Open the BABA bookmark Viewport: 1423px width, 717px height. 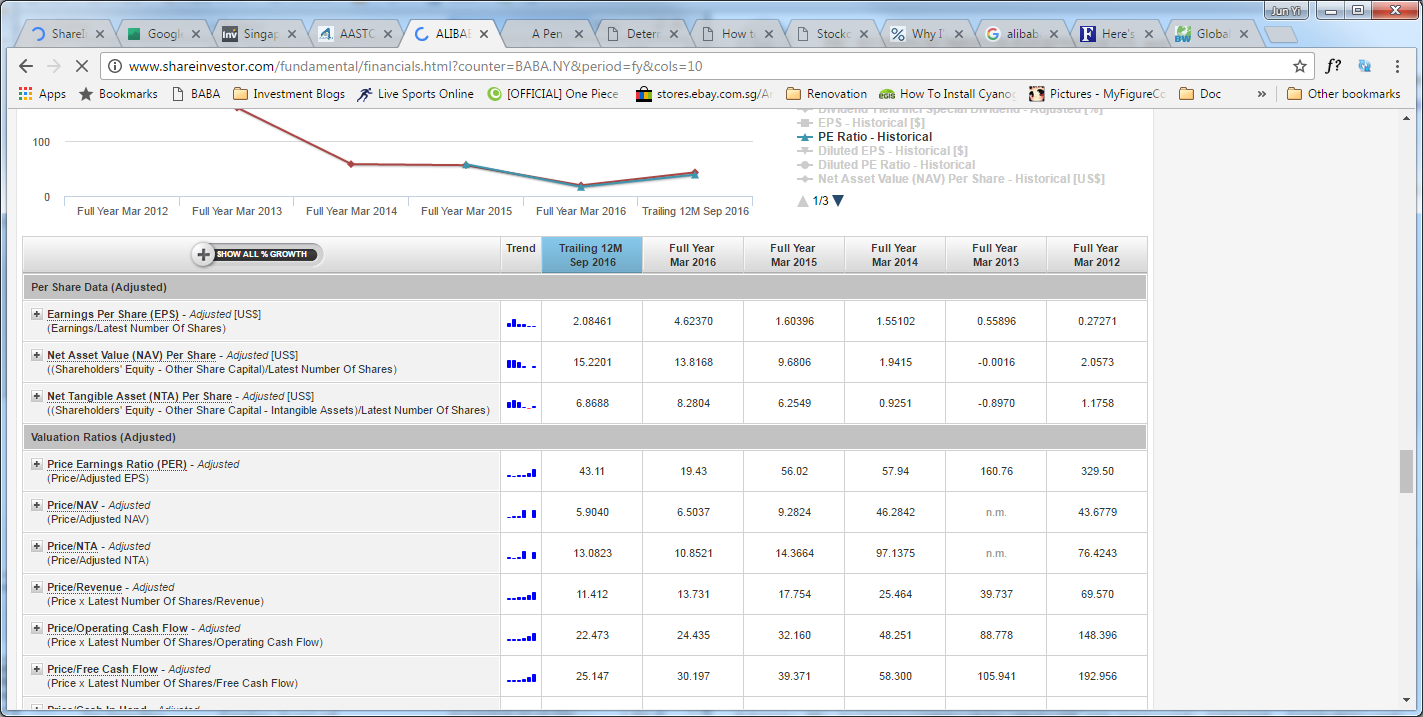coord(196,94)
